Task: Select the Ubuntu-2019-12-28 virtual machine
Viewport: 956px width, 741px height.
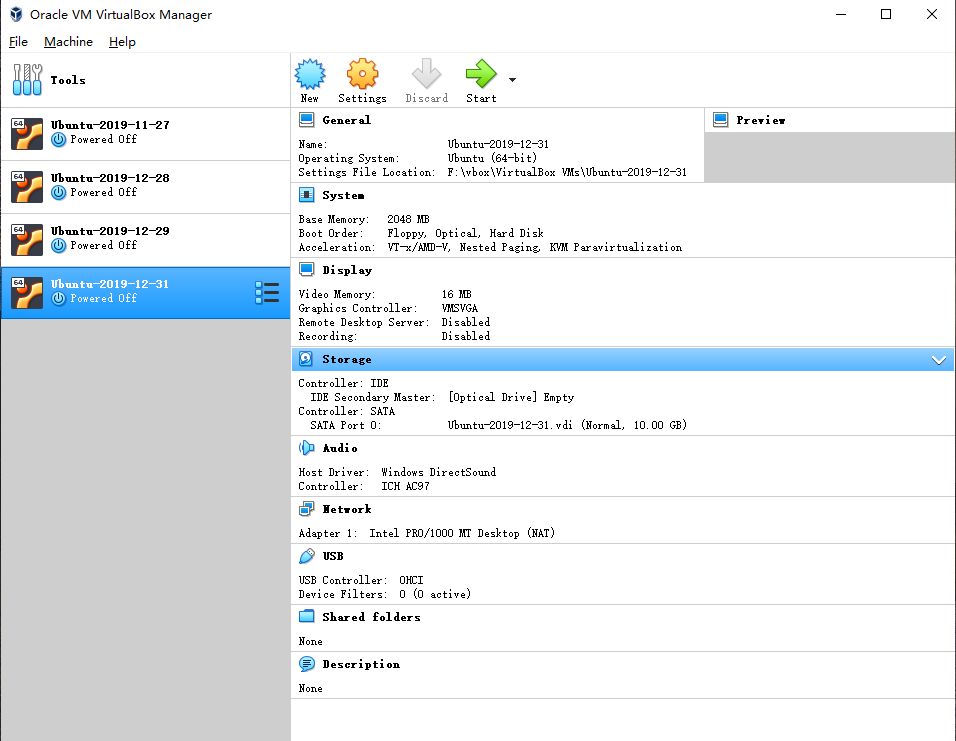Action: (x=145, y=187)
